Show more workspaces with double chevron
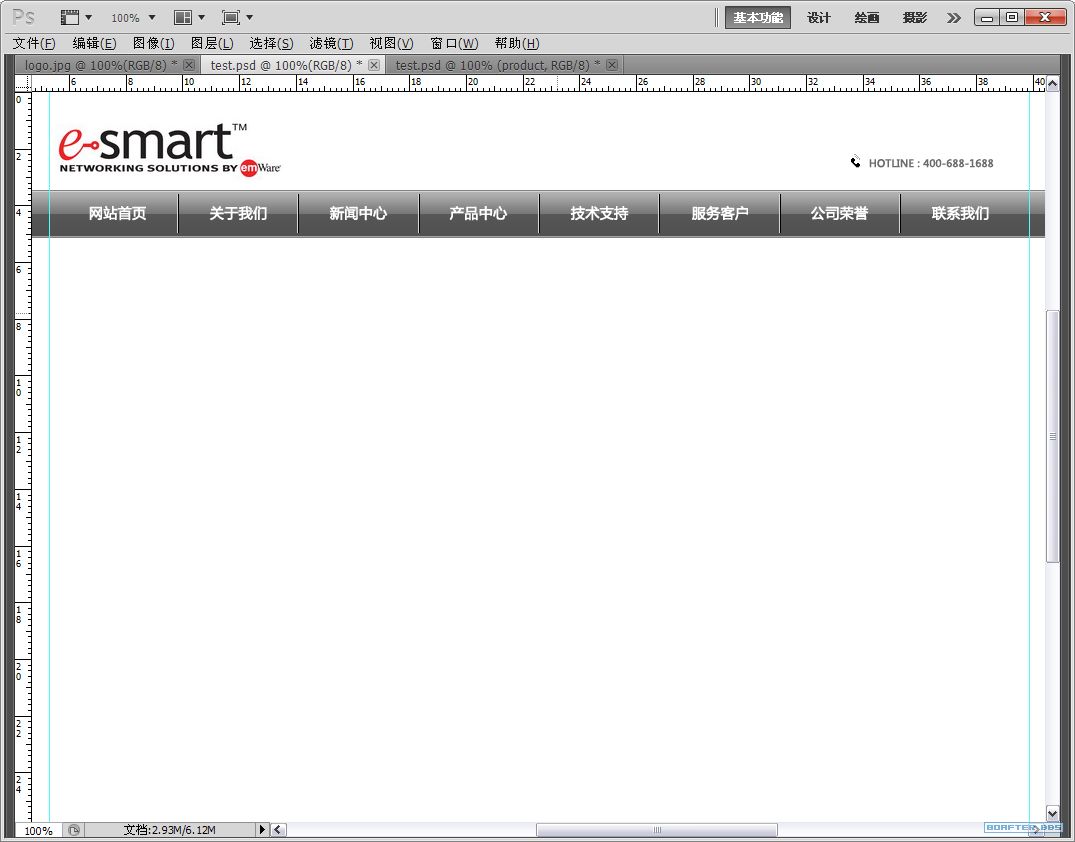 point(954,18)
